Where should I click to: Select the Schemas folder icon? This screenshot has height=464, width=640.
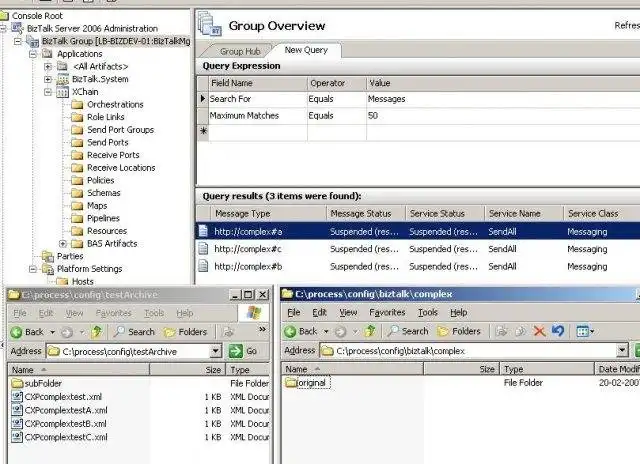77,193
